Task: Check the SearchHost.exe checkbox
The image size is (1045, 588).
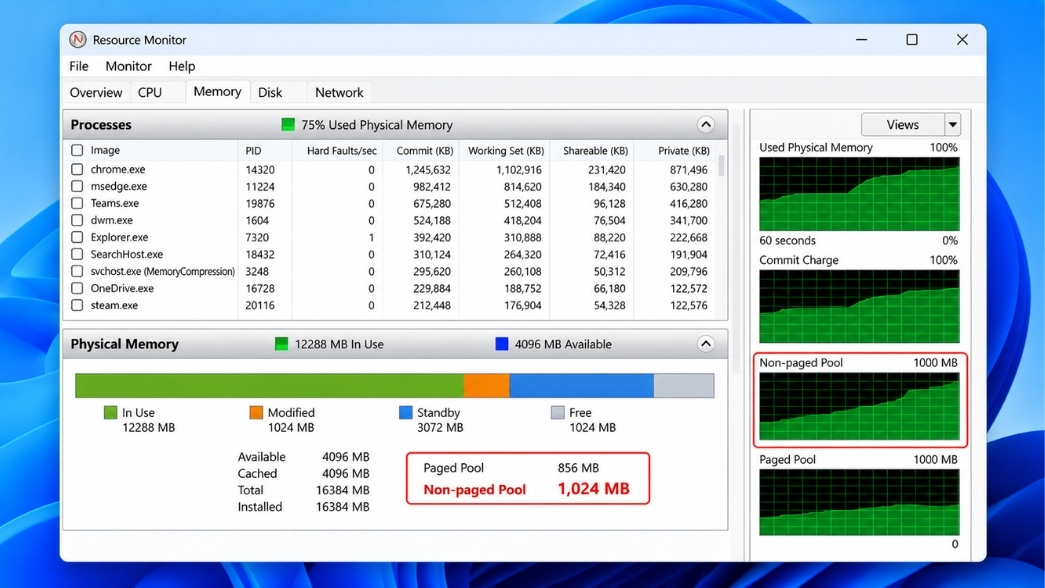Action: (77, 254)
